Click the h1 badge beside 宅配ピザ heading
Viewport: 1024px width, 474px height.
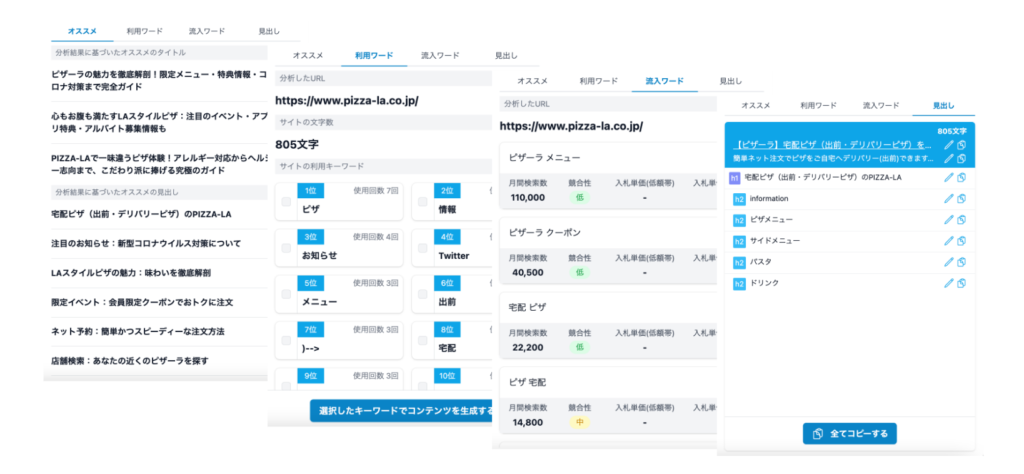click(x=735, y=178)
